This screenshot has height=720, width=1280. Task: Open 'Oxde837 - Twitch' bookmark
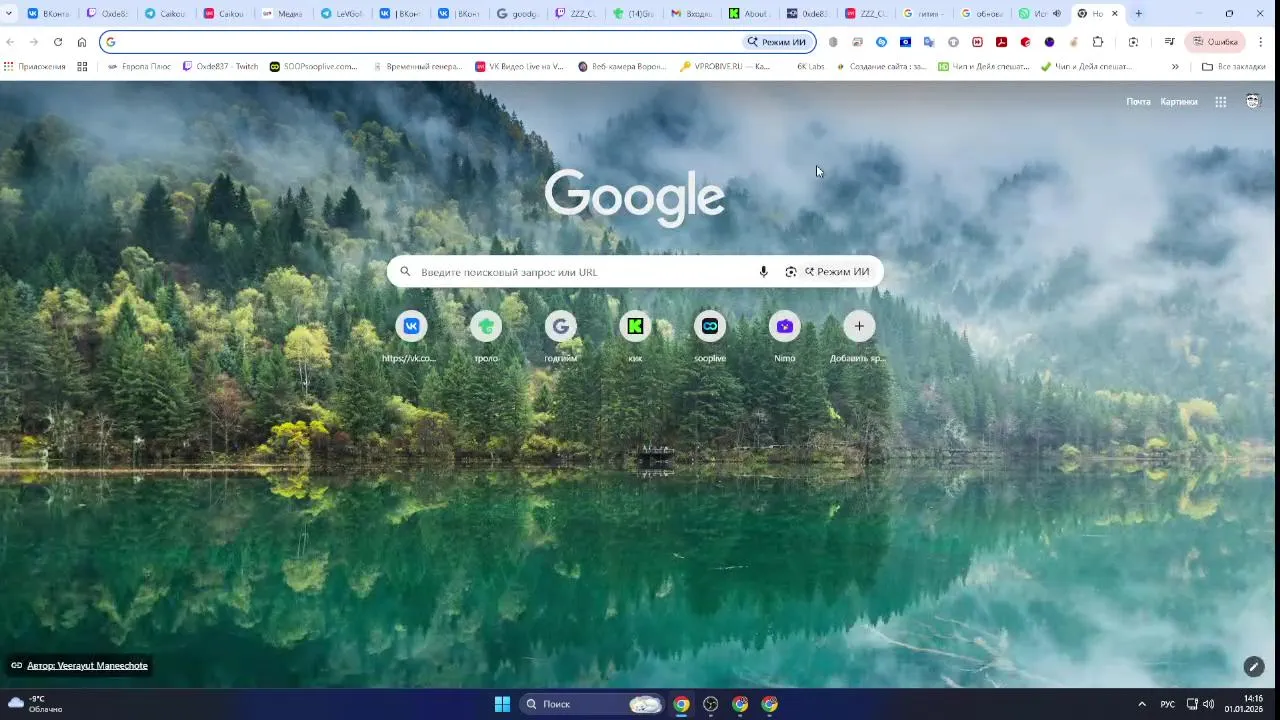coord(220,67)
